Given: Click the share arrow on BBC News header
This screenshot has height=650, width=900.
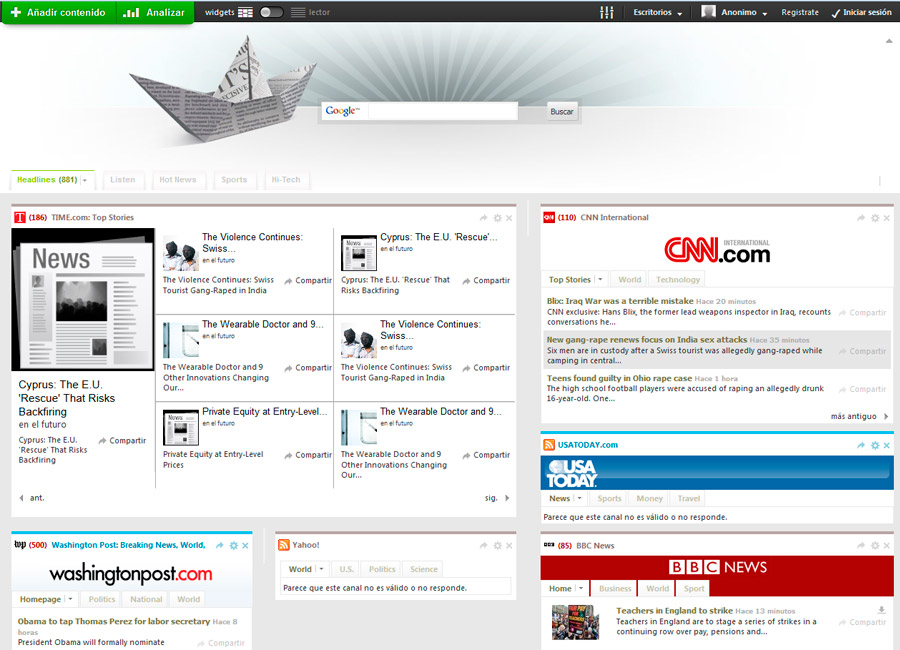Looking at the screenshot, I should tap(860, 546).
